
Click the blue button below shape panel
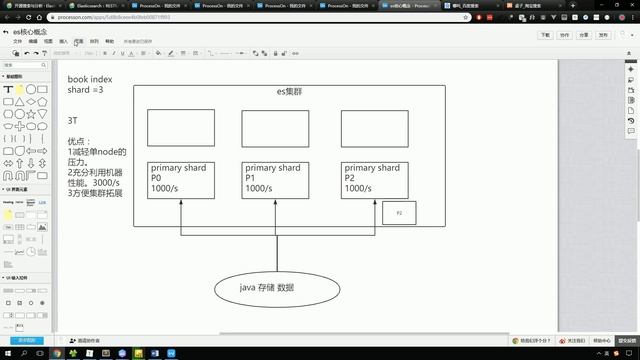coord(27,340)
